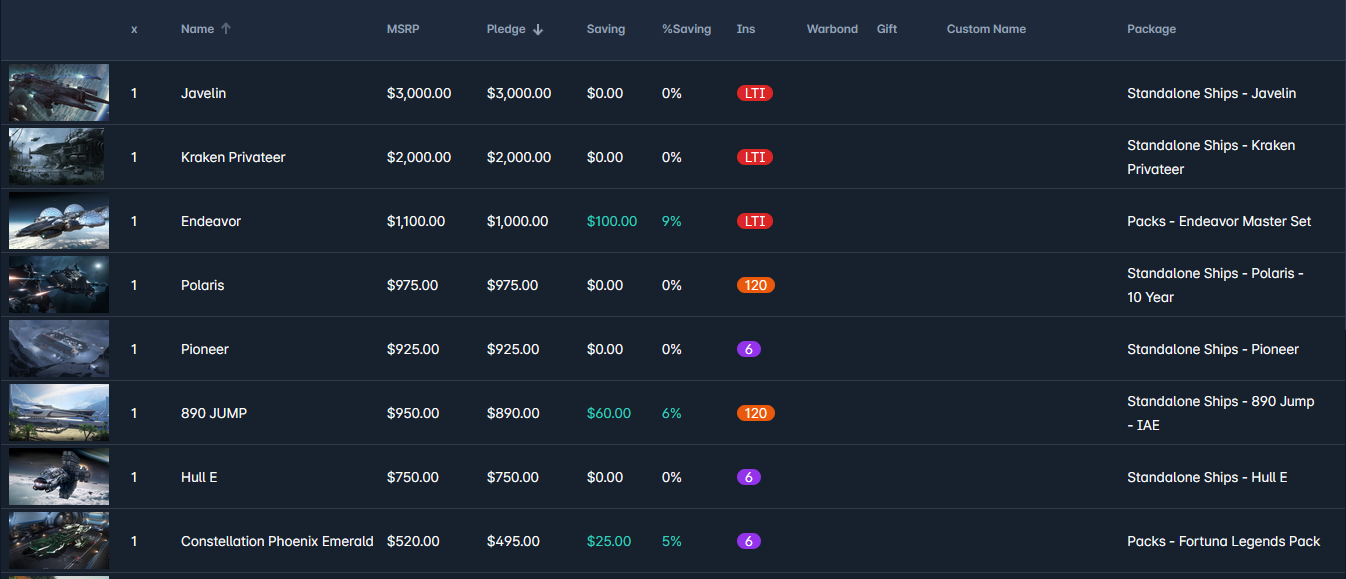This screenshot has width=1346, height=579.
Task: Click the Warbond column header
Action: pos(832,29)
